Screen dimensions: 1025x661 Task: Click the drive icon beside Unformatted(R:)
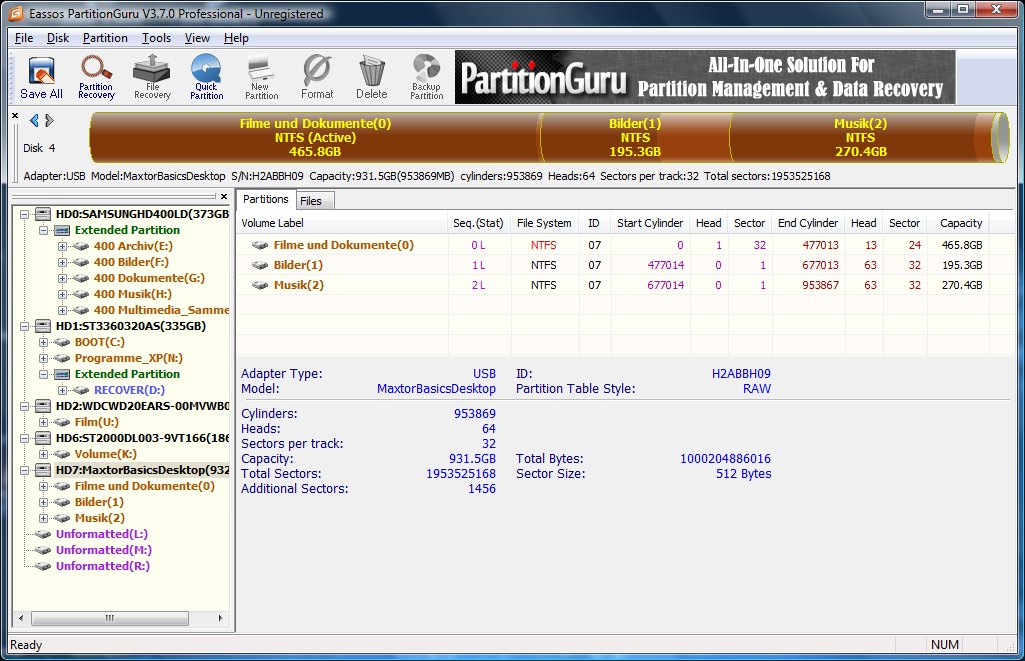pyautogui.click(x=43, y=566)
